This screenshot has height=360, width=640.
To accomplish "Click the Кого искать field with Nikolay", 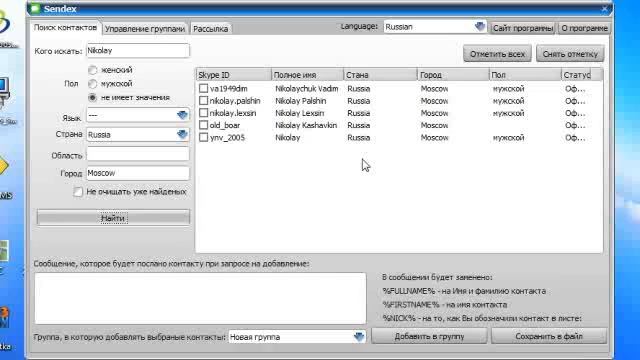I will [138, 51].
